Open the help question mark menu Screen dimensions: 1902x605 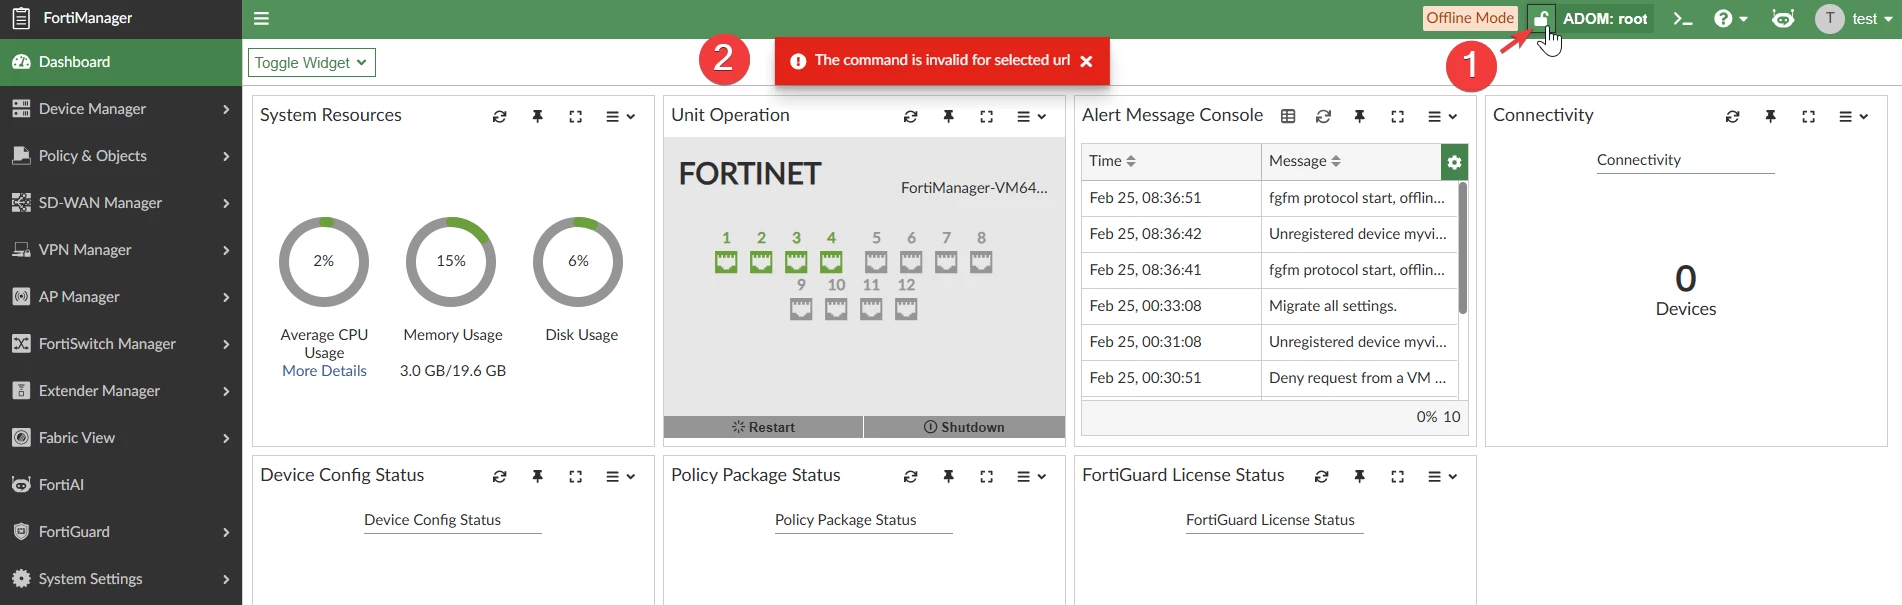point(1731,19)
